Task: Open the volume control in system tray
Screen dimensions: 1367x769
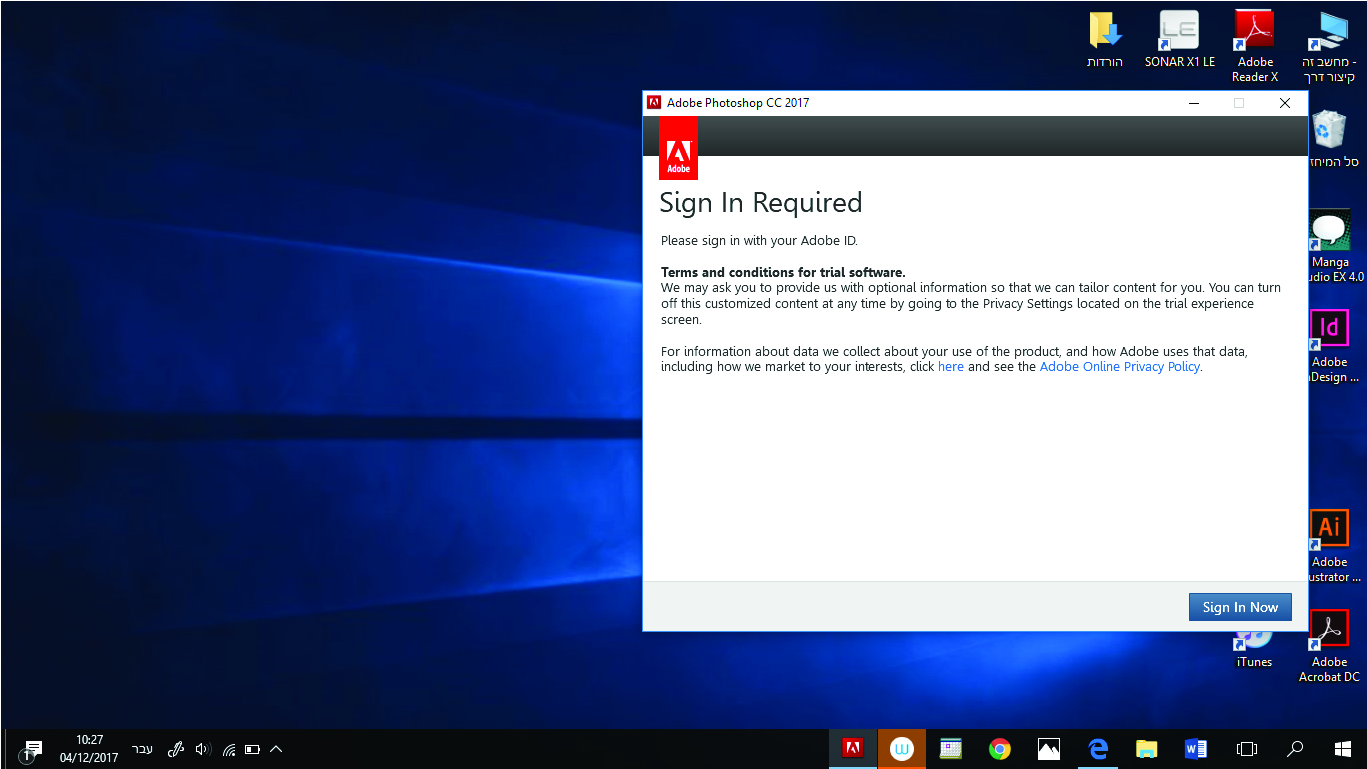Action: (203, 749)
